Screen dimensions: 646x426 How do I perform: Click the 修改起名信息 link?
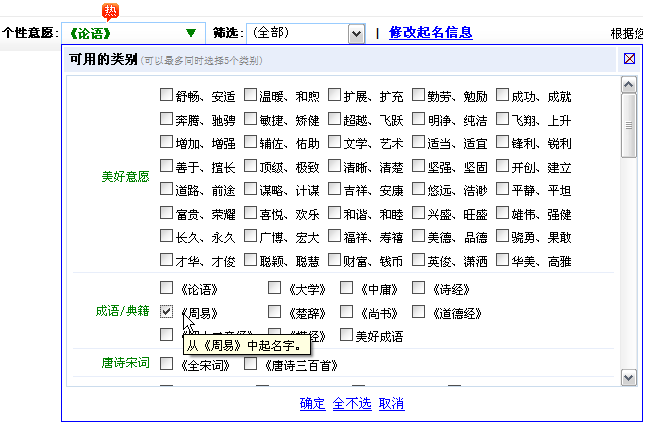coord(430,33)
